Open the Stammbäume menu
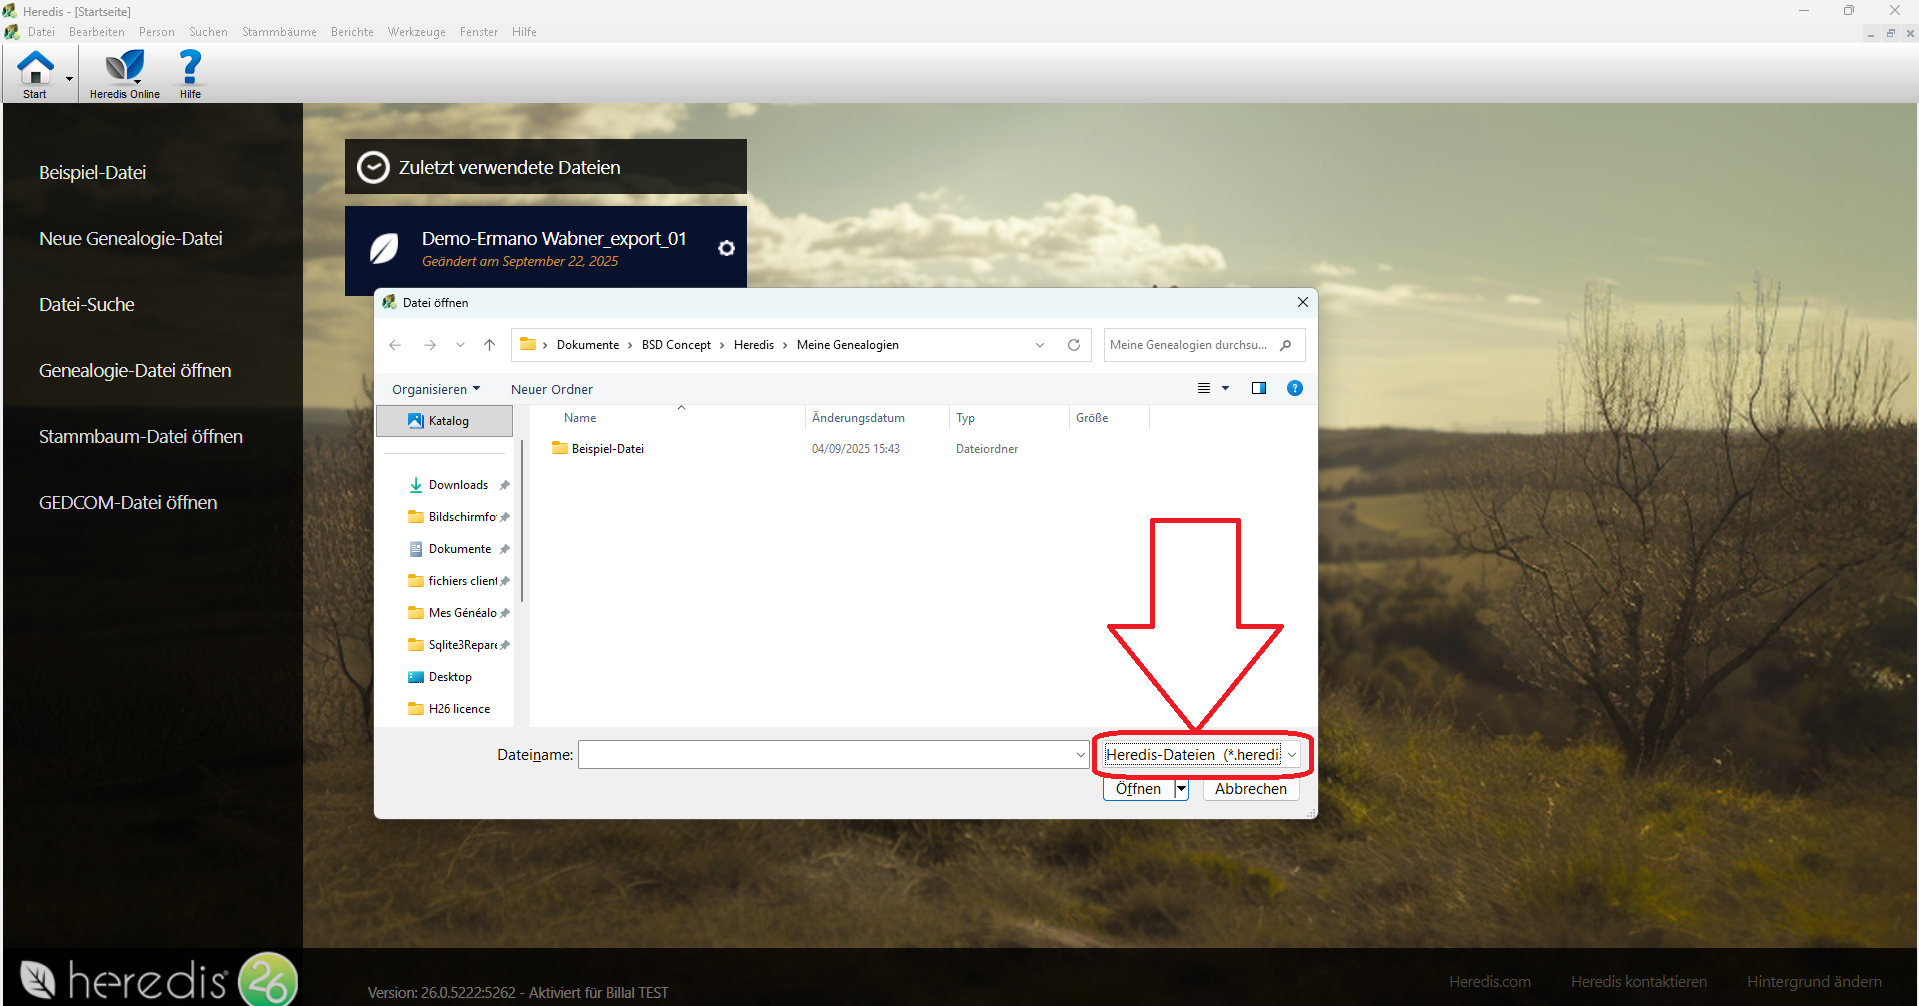Screen dimensions: 1919x1006 [x=279, y=32]
